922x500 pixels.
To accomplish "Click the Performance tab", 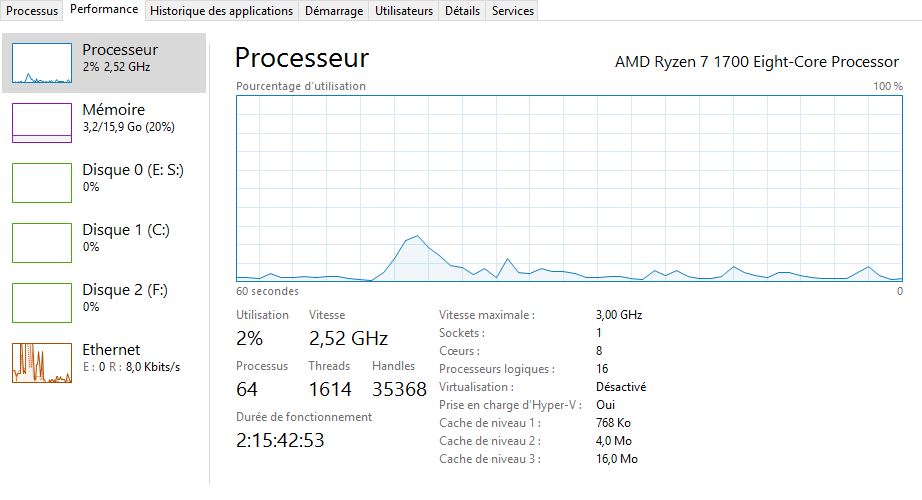I will point(104,9).
